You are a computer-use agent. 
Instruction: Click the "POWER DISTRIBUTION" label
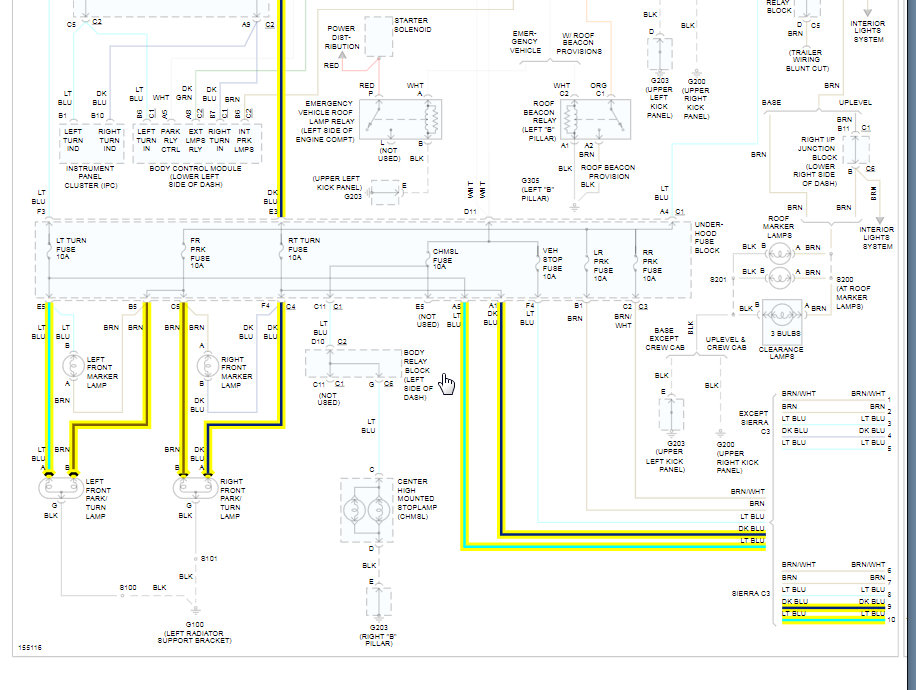[x=342, y=37]
